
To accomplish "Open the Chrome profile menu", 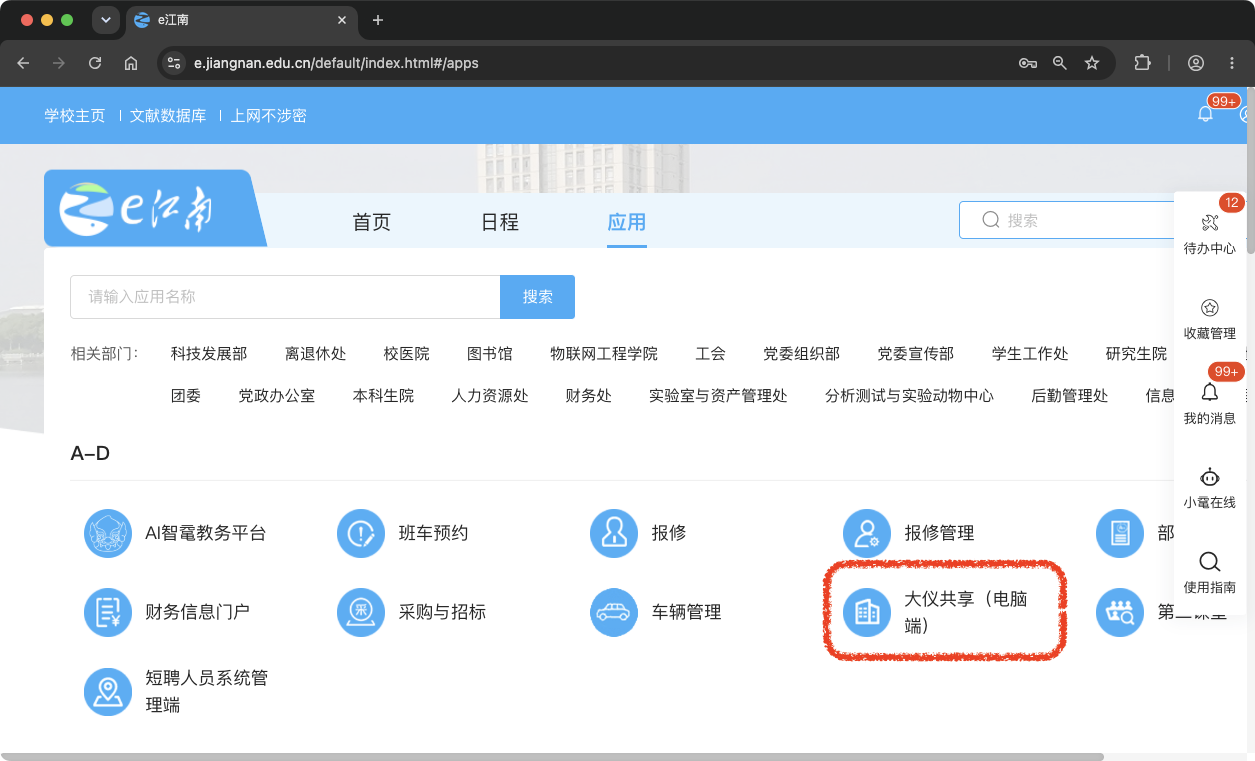I will [x=1196, y=63].
